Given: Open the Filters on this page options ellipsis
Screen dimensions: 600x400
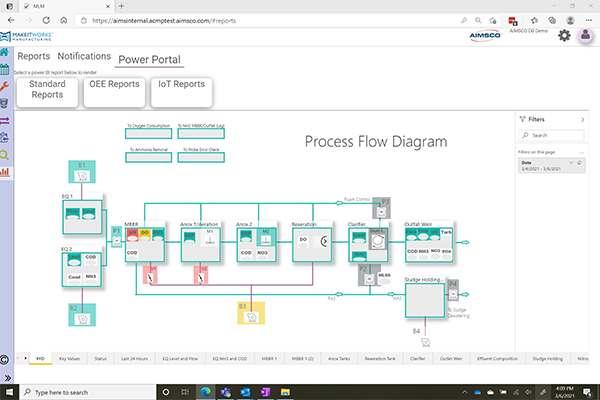Looking at the screenshot, I should 581,152.
